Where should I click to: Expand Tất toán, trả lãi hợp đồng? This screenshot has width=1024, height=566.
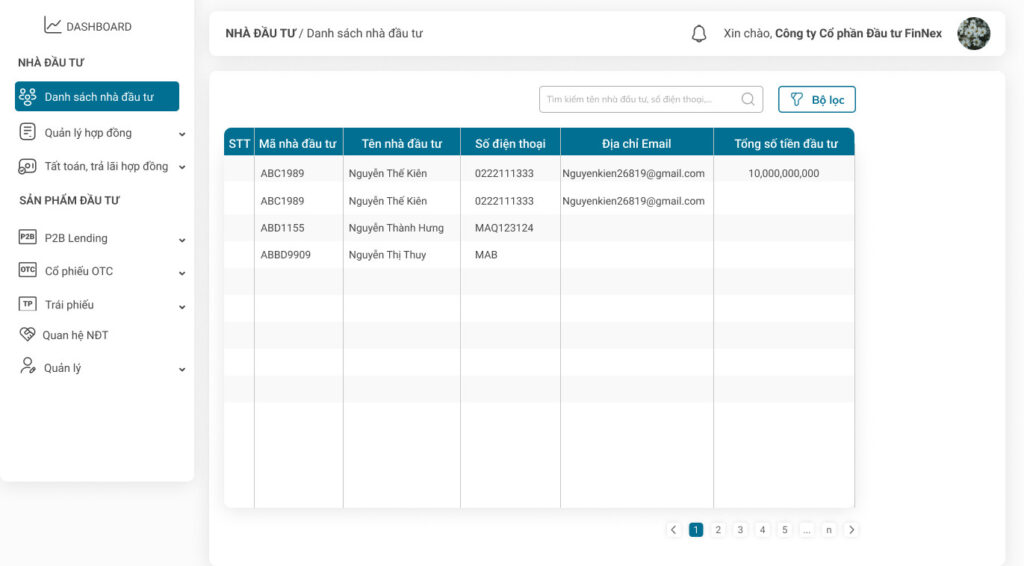tap(182, 167)
